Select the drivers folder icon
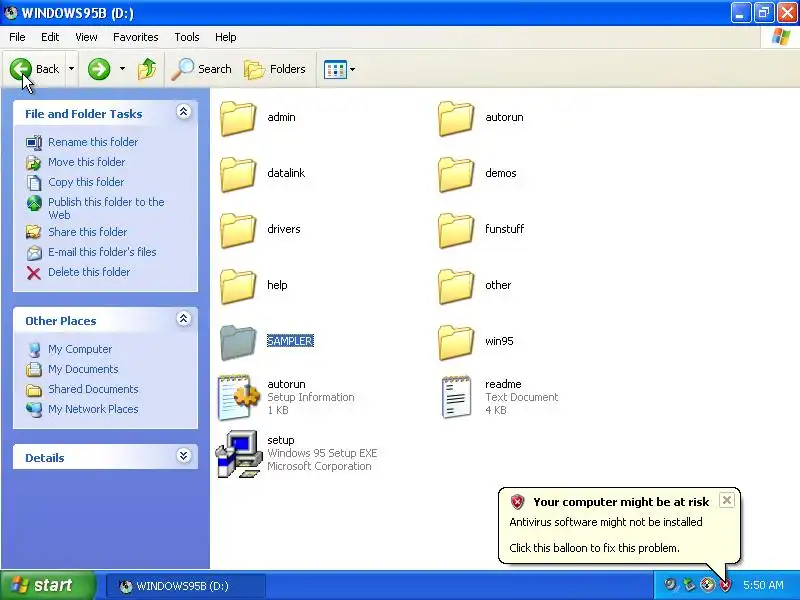The image size is (800, 600). [x=238, y=231]
